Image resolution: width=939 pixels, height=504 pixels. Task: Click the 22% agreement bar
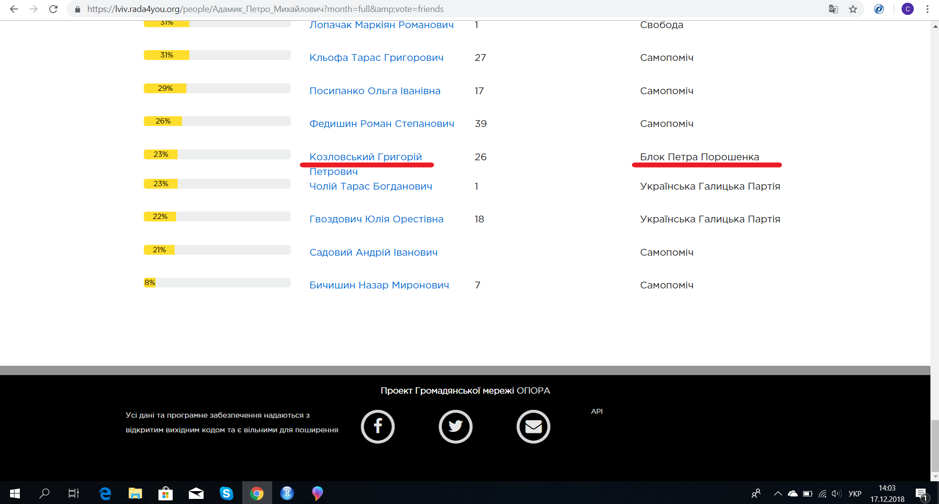[217, 217]
